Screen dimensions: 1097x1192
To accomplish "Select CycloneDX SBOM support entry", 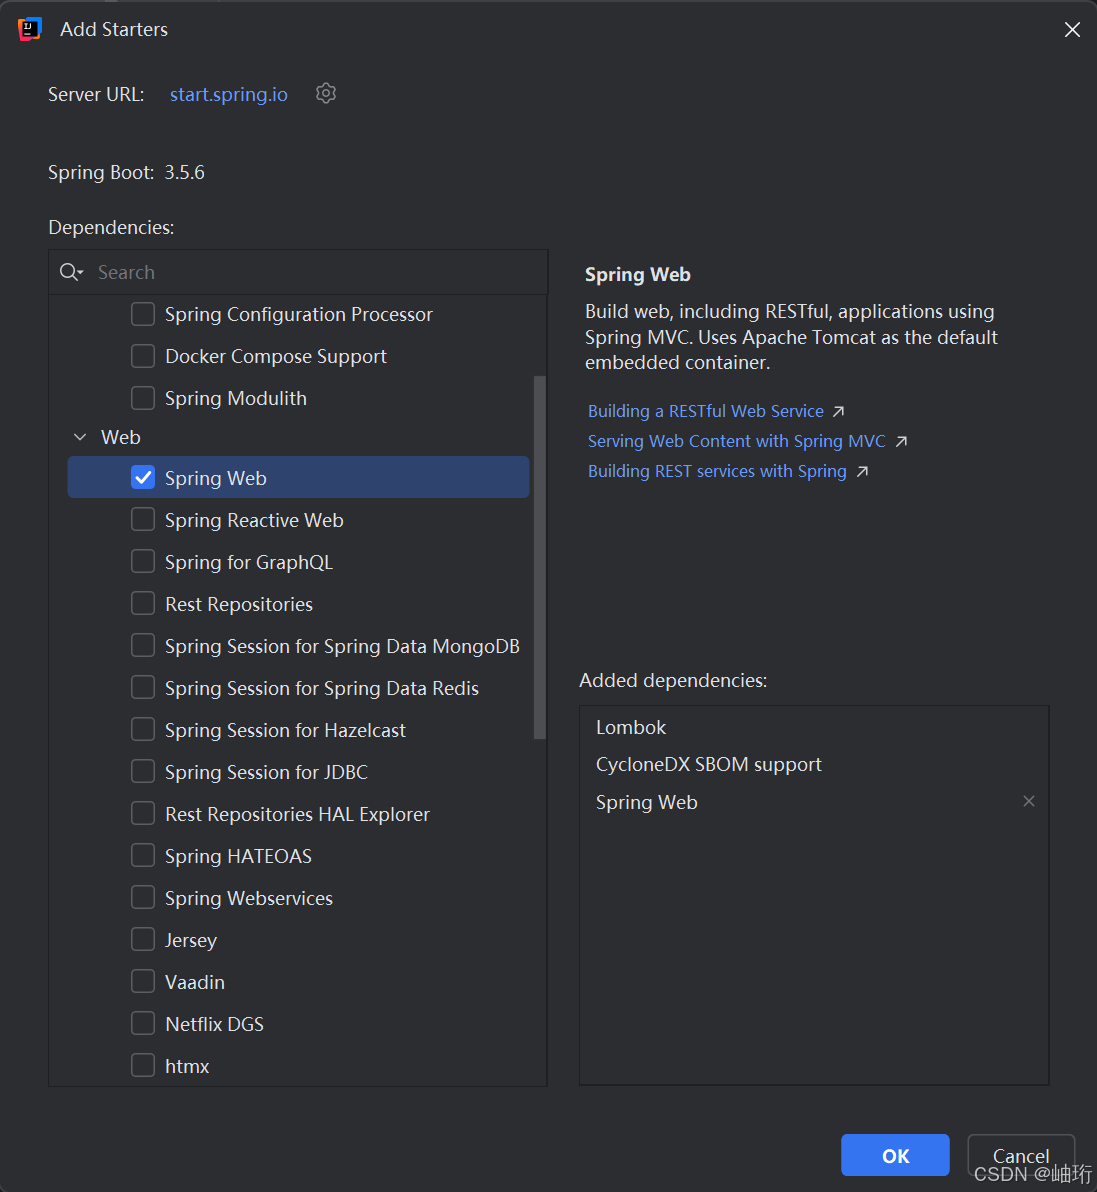I will [709, 765].
